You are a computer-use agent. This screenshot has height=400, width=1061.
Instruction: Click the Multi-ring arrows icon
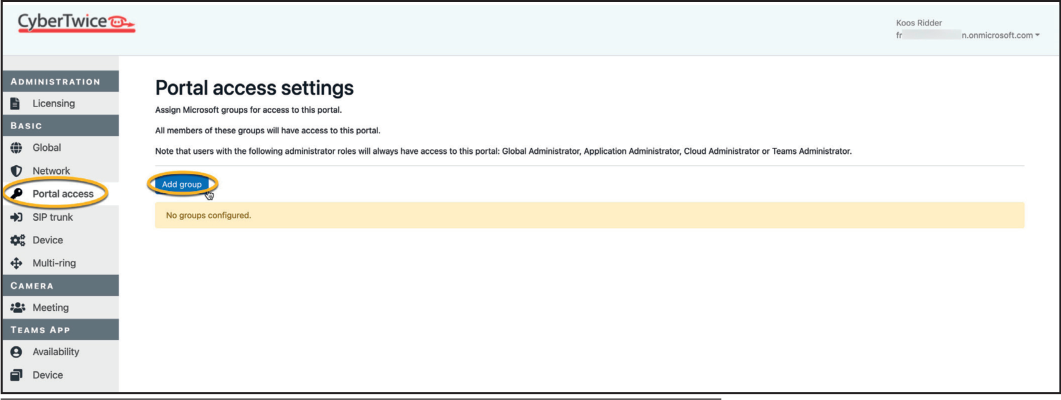pyautogui.click(x=17, y=263)
